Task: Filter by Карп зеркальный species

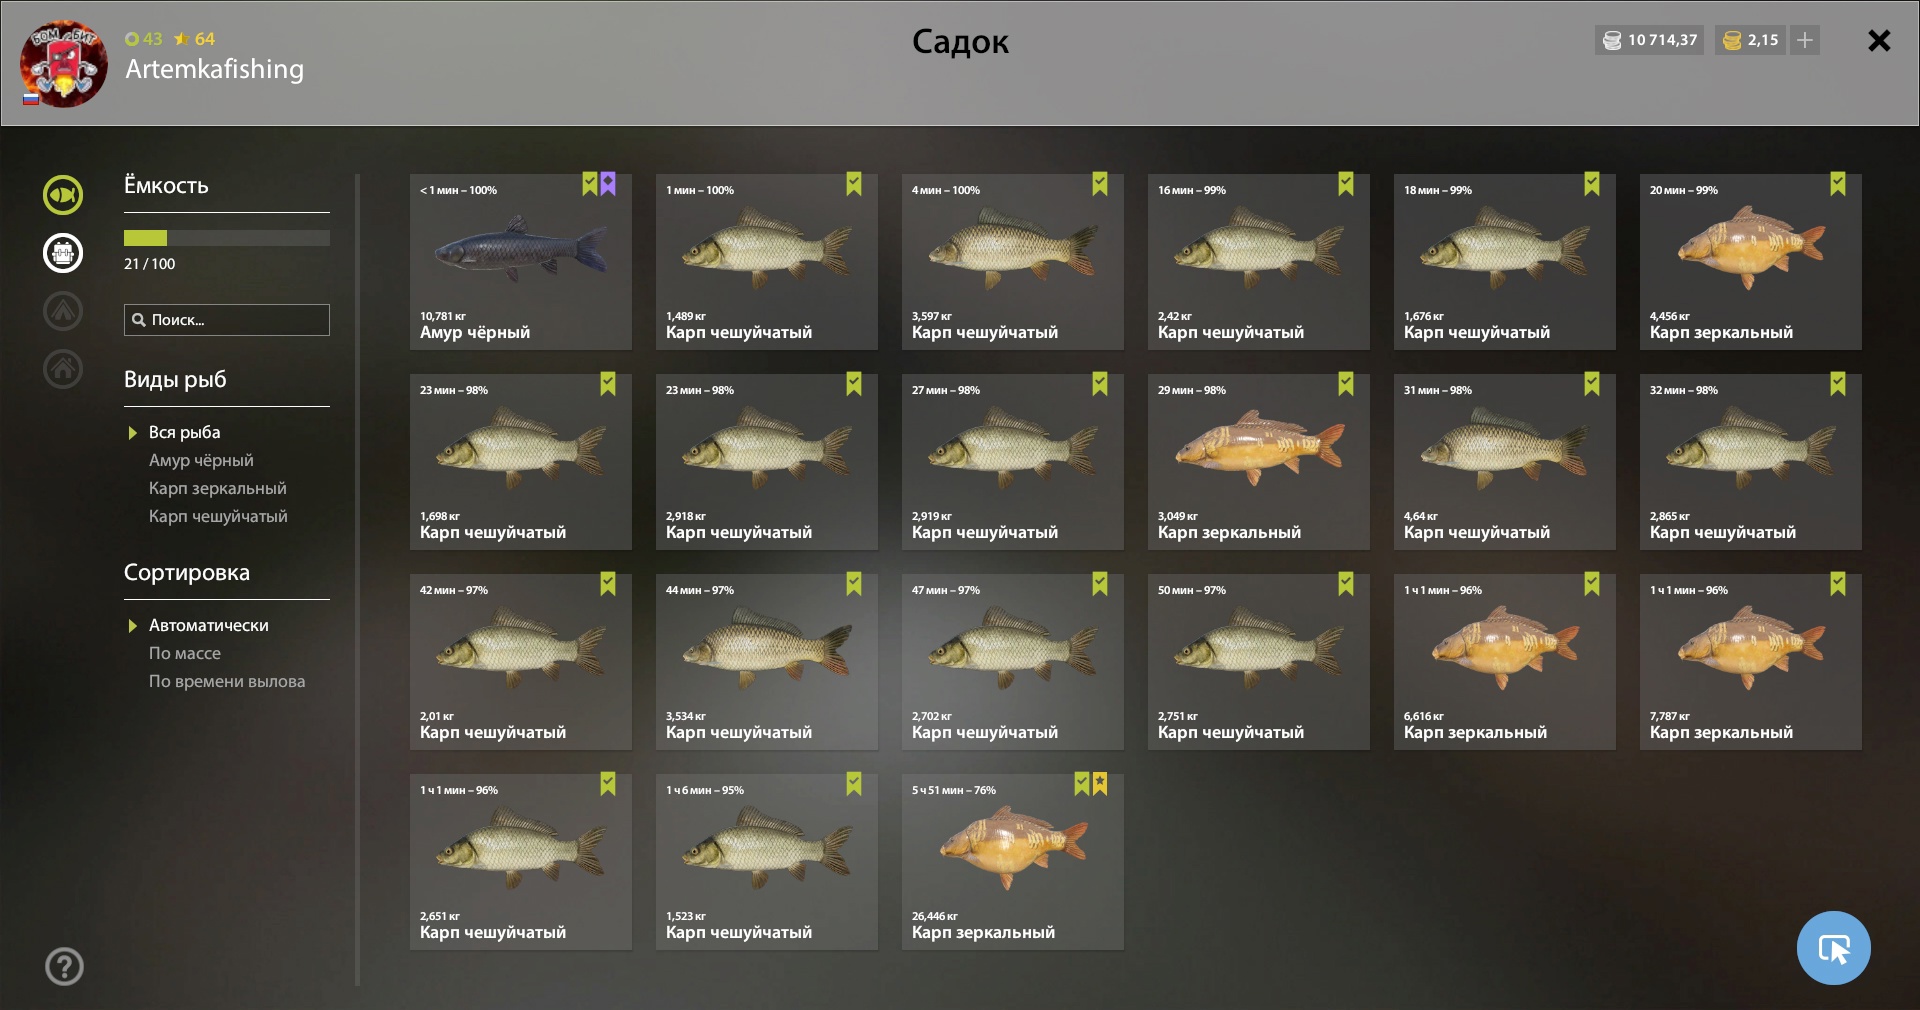Action: (x=218, y=488)
